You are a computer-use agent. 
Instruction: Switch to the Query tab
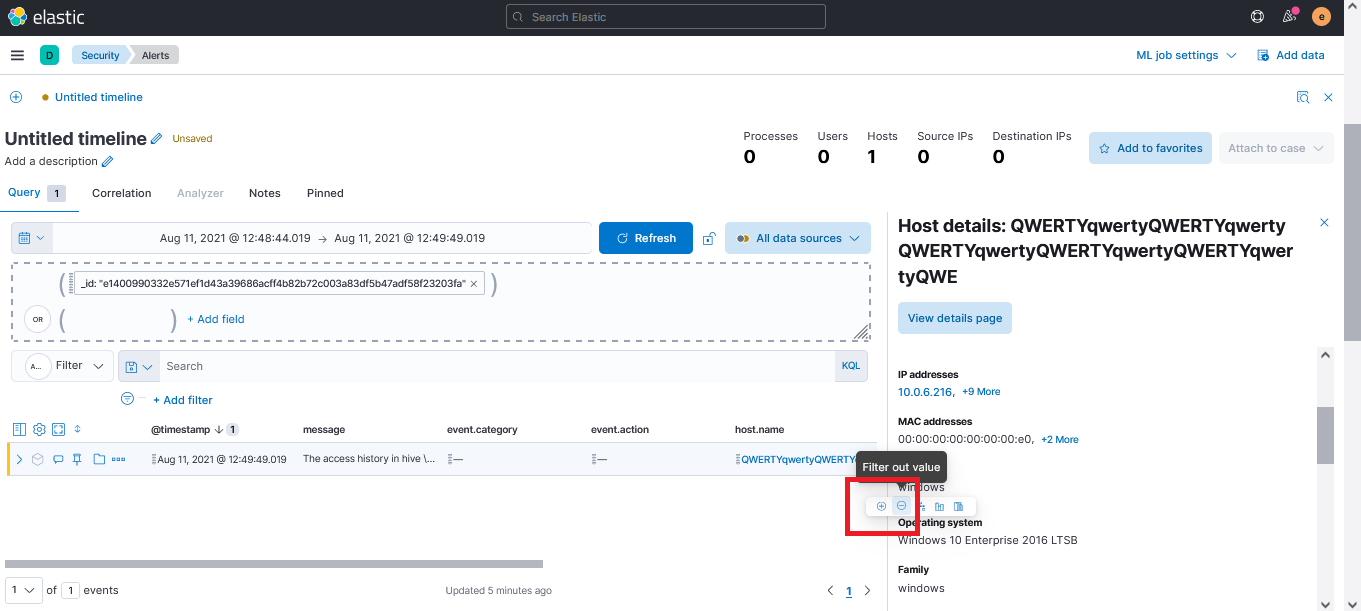(x=36, y=193)
